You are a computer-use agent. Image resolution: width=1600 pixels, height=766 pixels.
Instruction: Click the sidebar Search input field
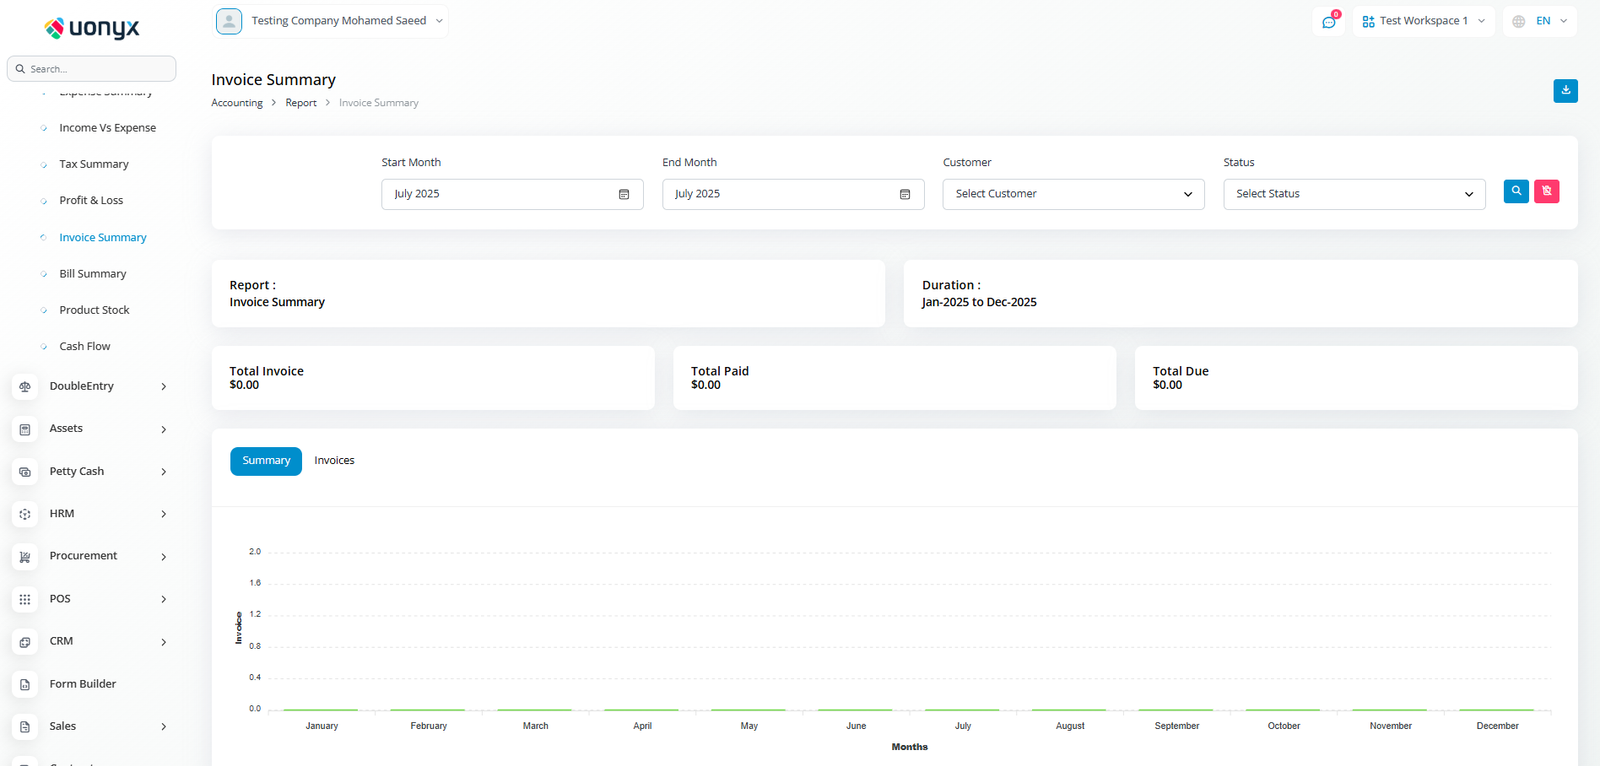[x=92, y=69]
